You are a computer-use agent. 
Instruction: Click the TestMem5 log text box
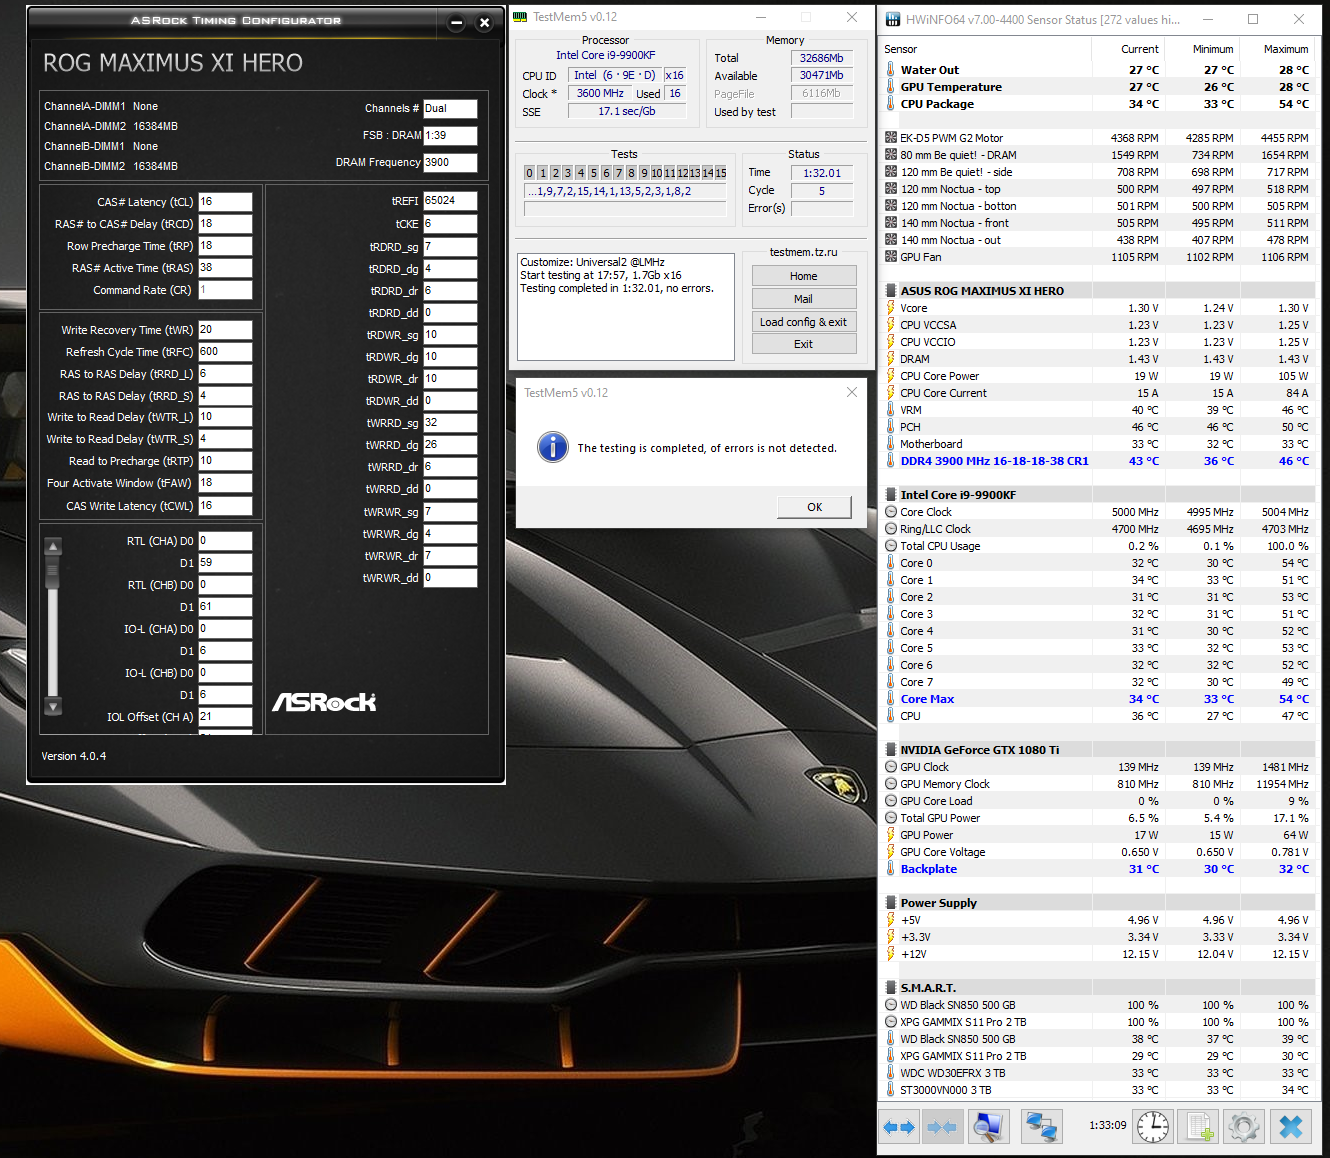tap(626, 307)
